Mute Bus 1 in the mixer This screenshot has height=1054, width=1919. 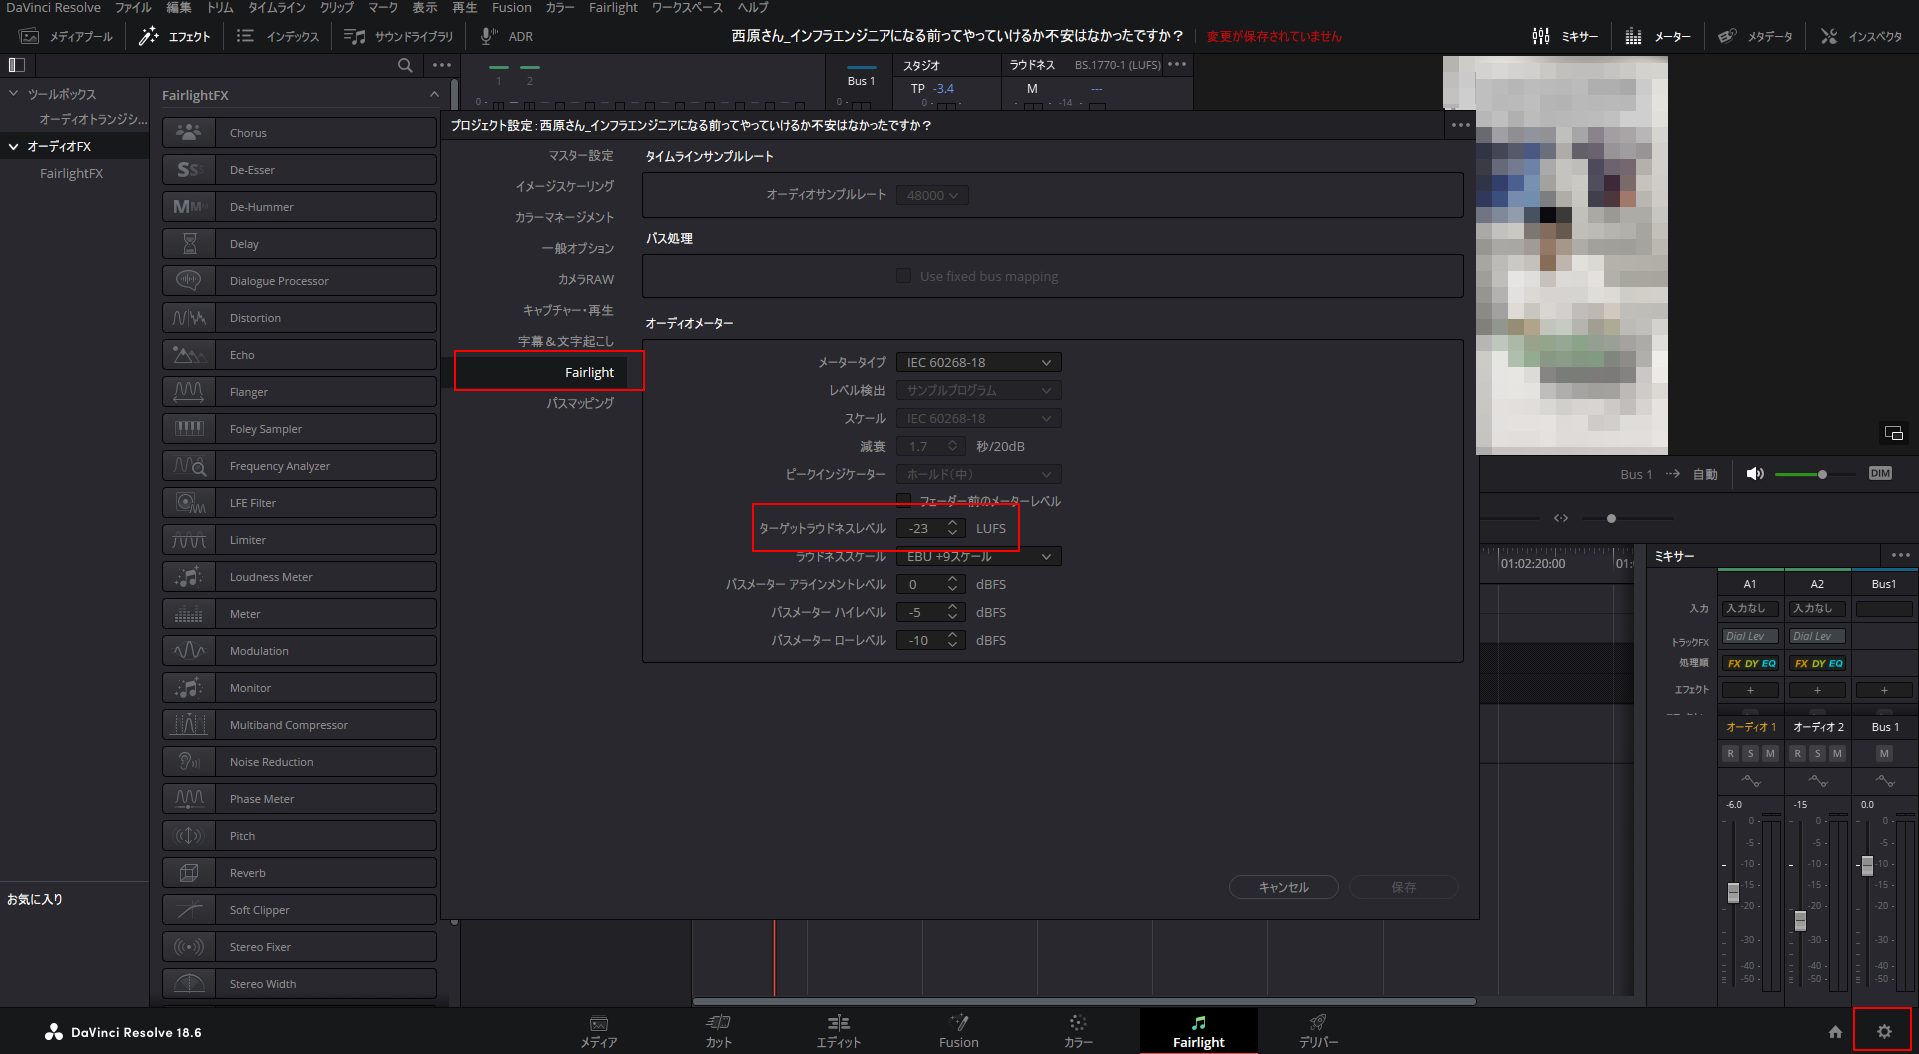pyautogui.click(x=1884, y=754)
